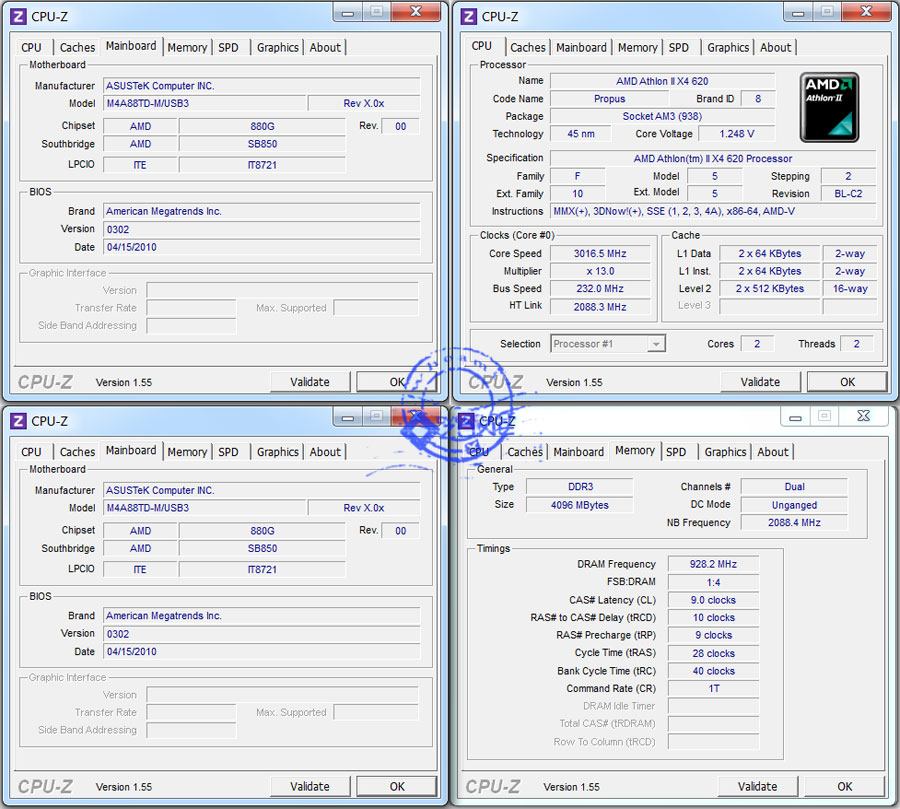Open Mainboard tab in bottom-right window
The width and height of the screenshot is (900, 809).
[578, 452]
